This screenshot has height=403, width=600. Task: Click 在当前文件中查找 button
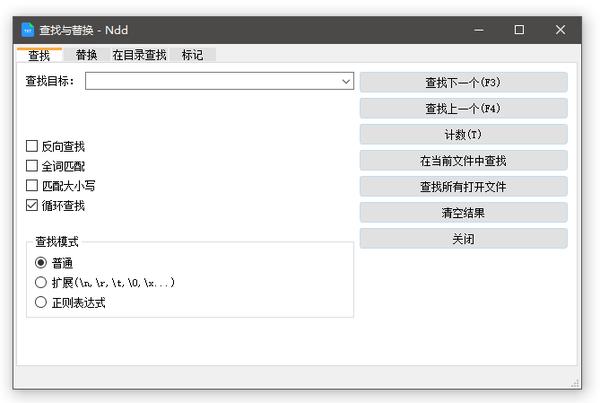(463, 160)
